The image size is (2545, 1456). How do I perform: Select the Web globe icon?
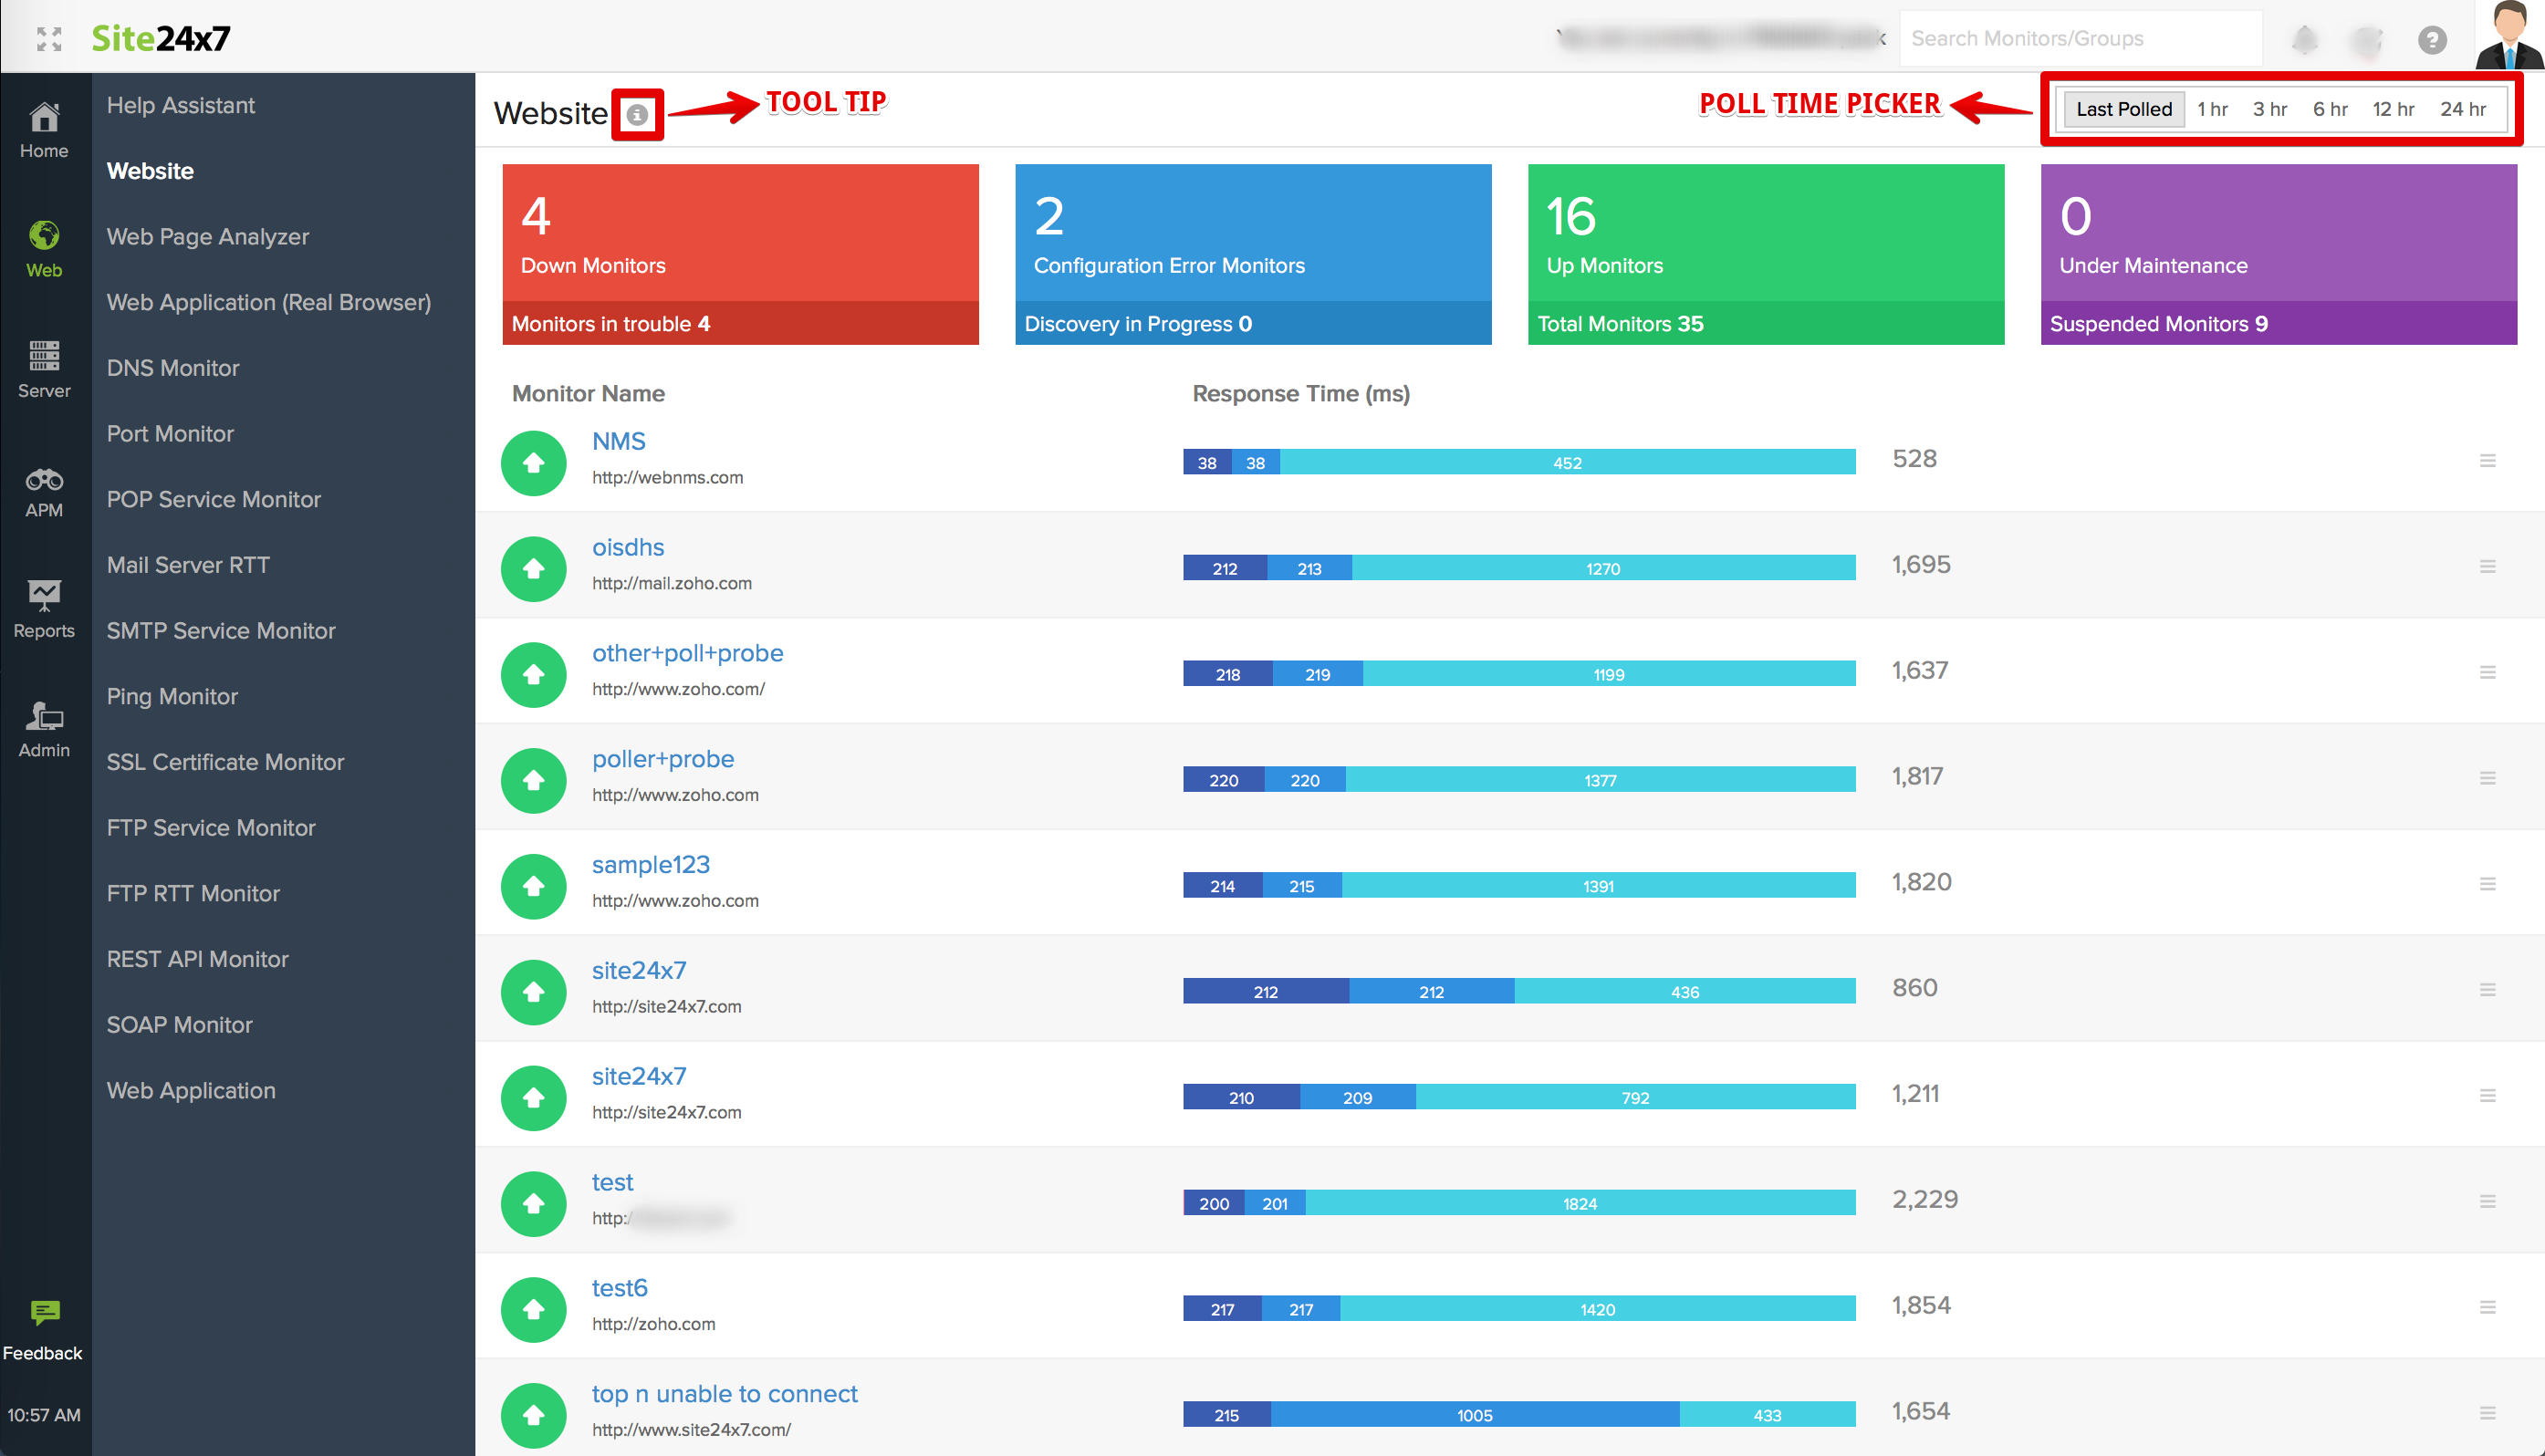click(x=44, y=236)
